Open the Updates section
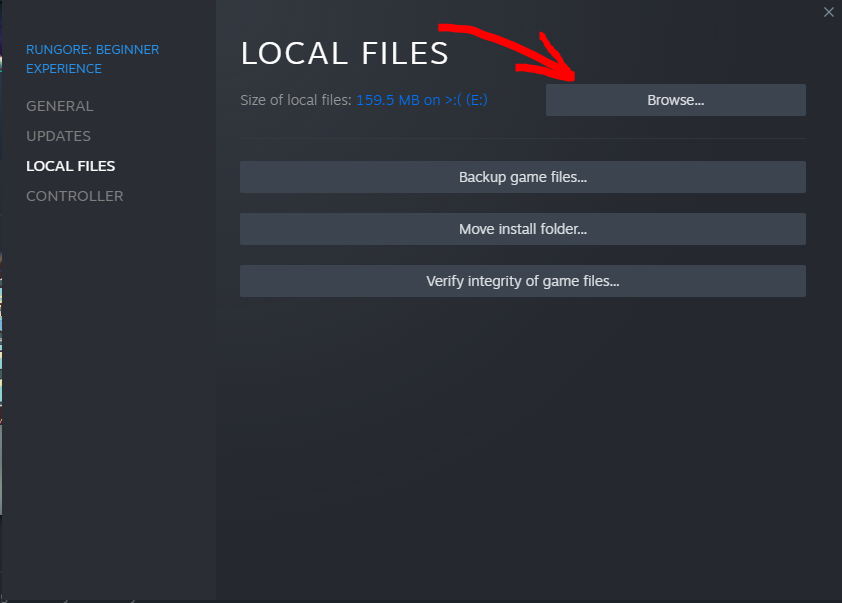The image size is (842, 603). (58, 136)
